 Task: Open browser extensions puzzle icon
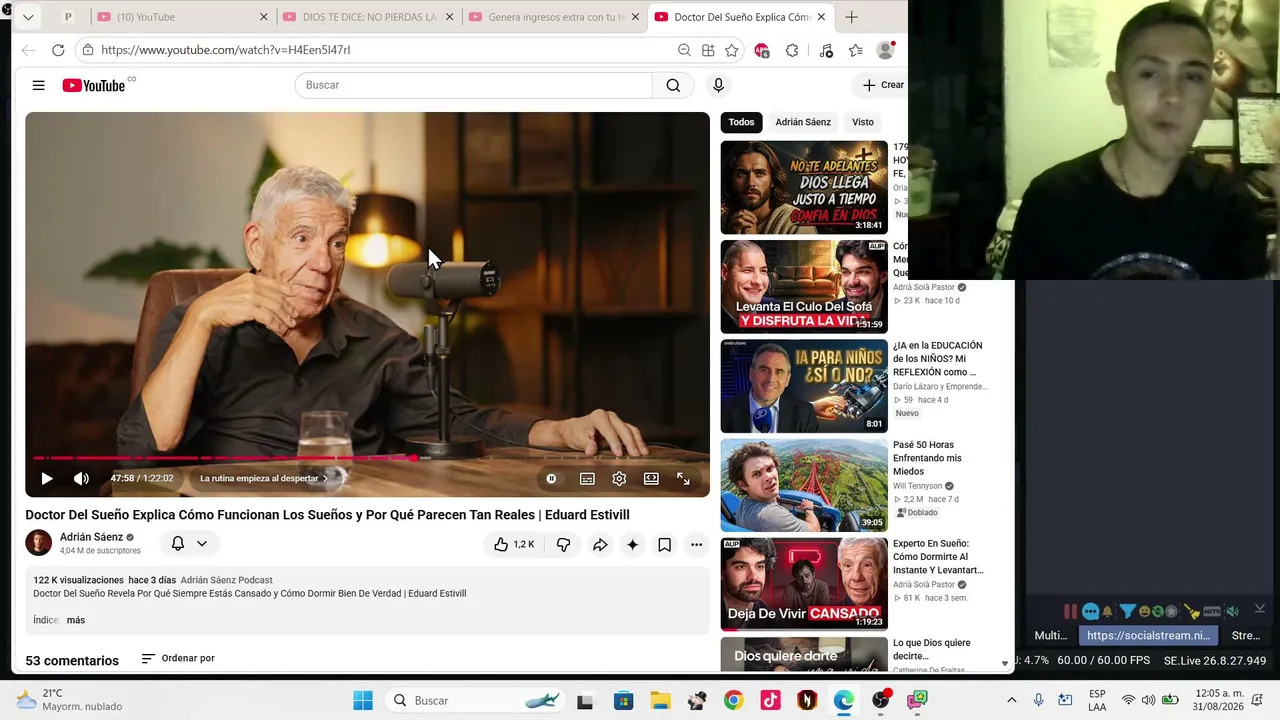point(792,50)
